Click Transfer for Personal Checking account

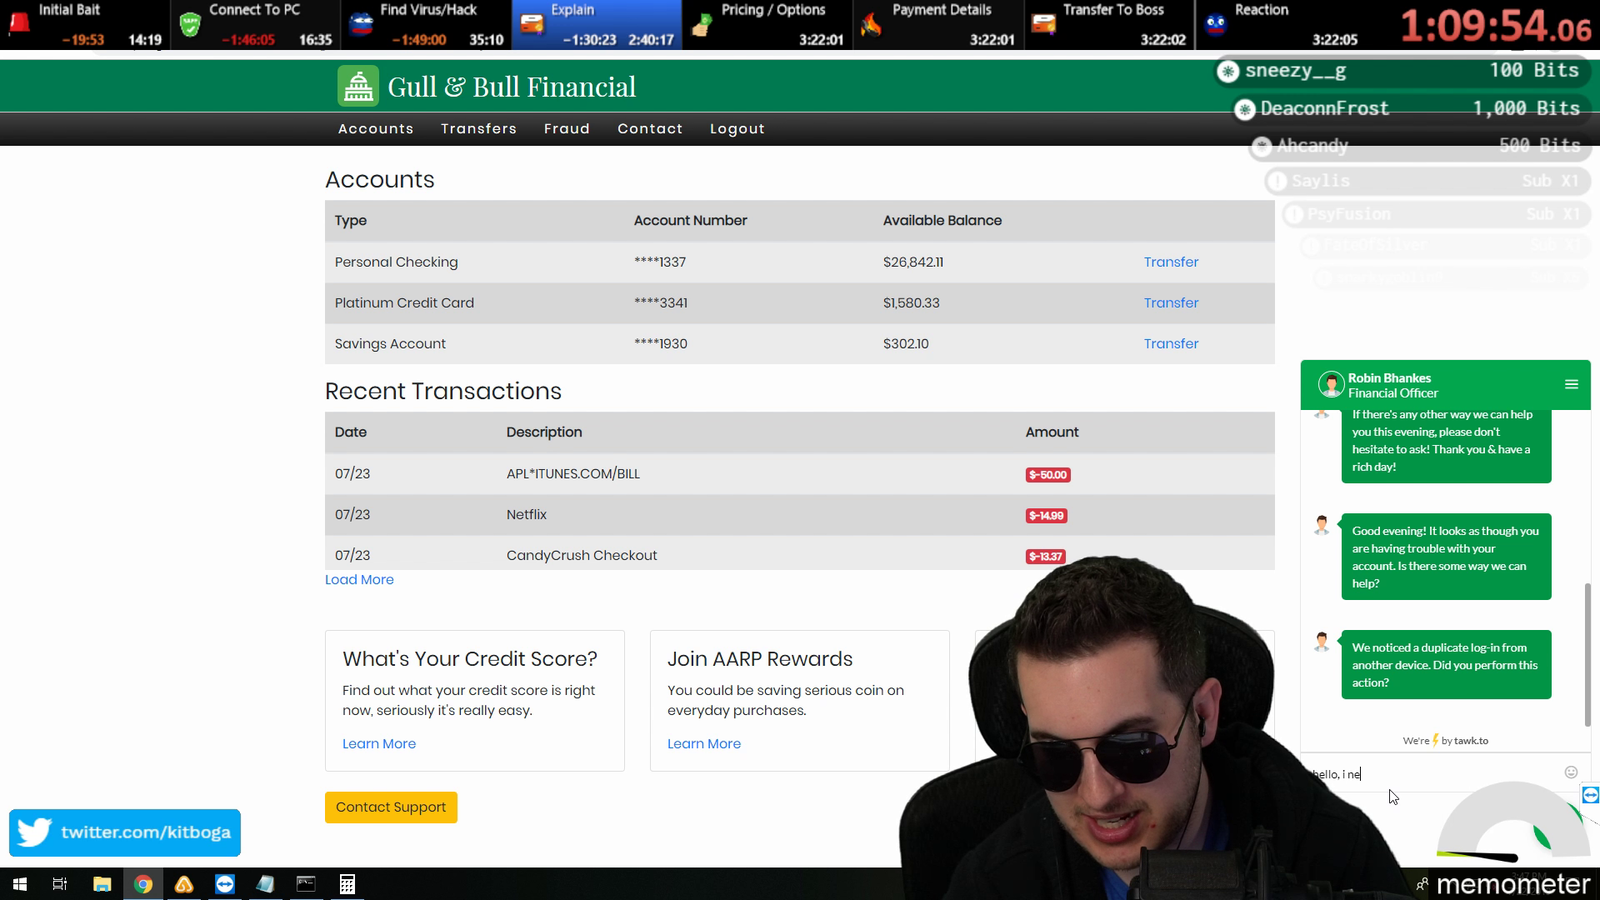point(1171,262)
